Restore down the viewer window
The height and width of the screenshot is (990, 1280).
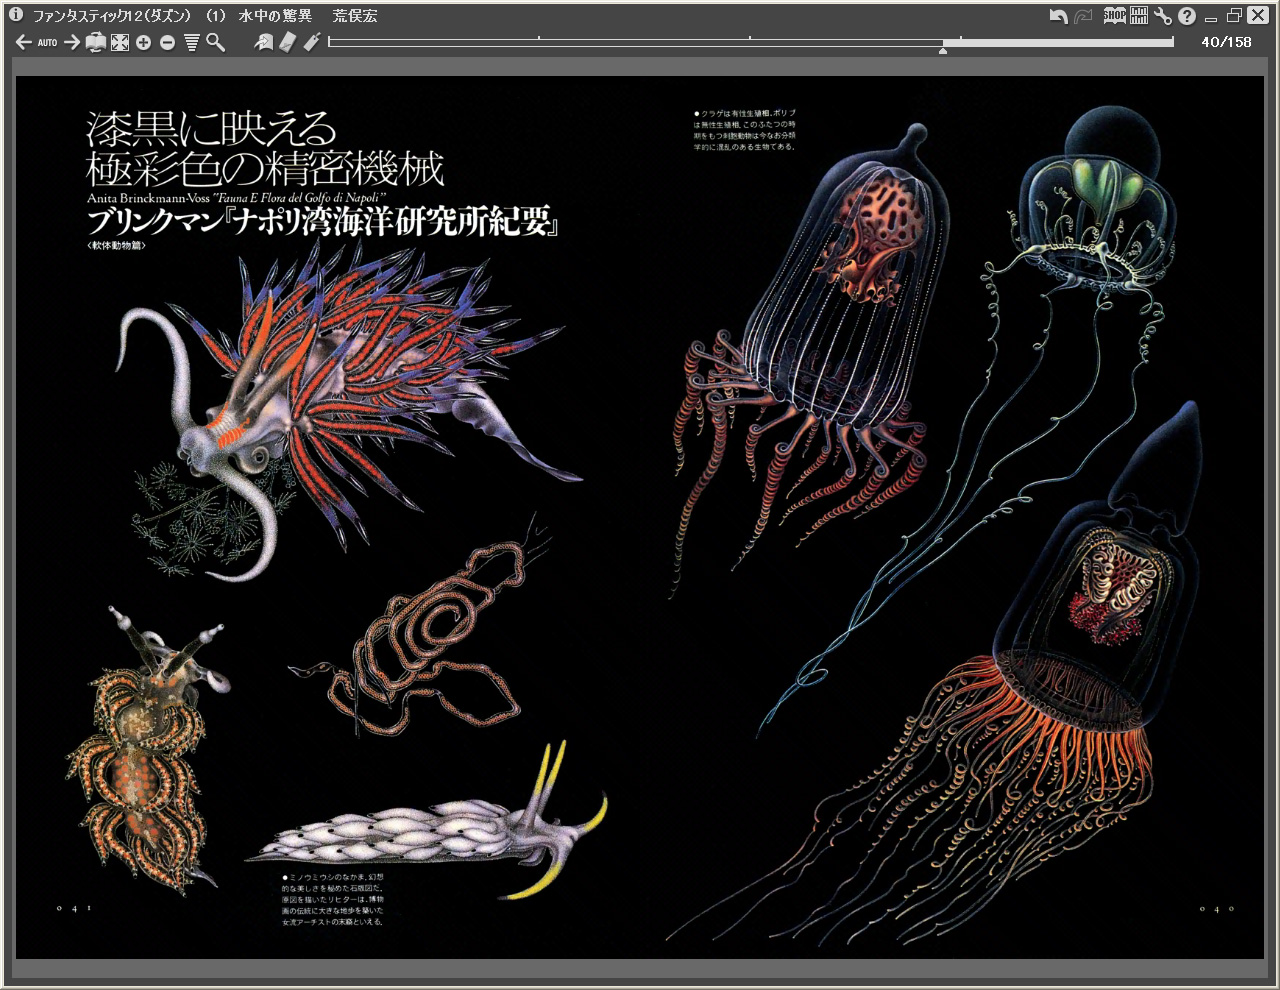tap(1234, 16)
